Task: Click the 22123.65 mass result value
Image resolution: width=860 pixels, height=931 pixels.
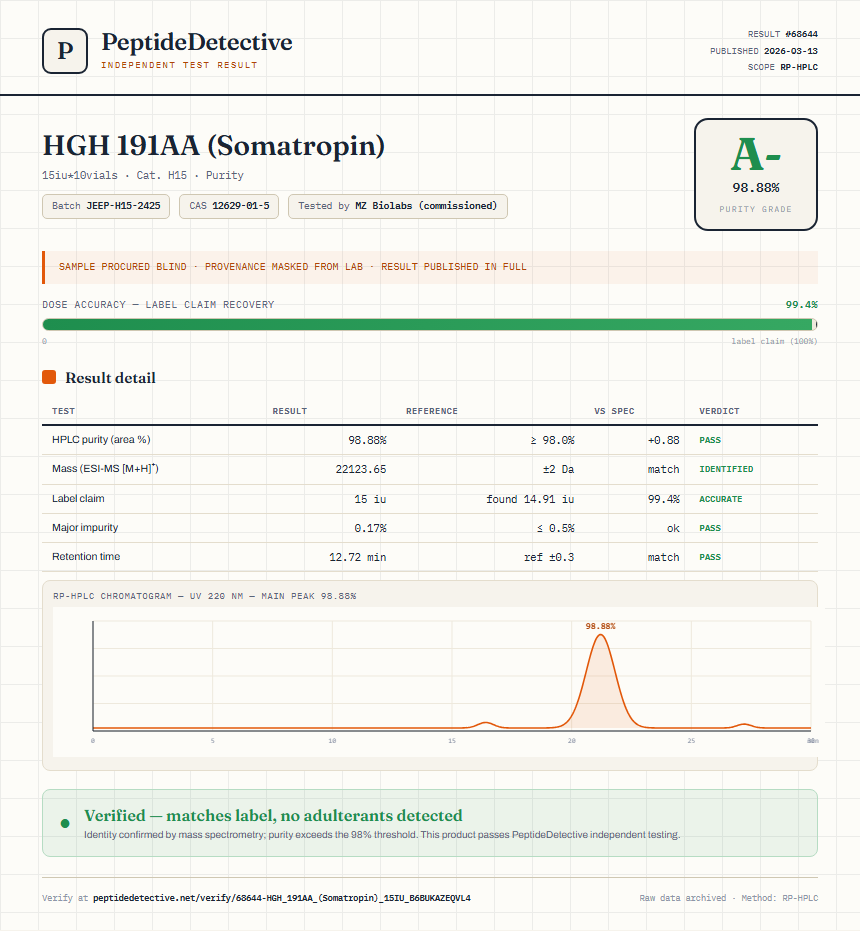Action: (x=361, y=469)
